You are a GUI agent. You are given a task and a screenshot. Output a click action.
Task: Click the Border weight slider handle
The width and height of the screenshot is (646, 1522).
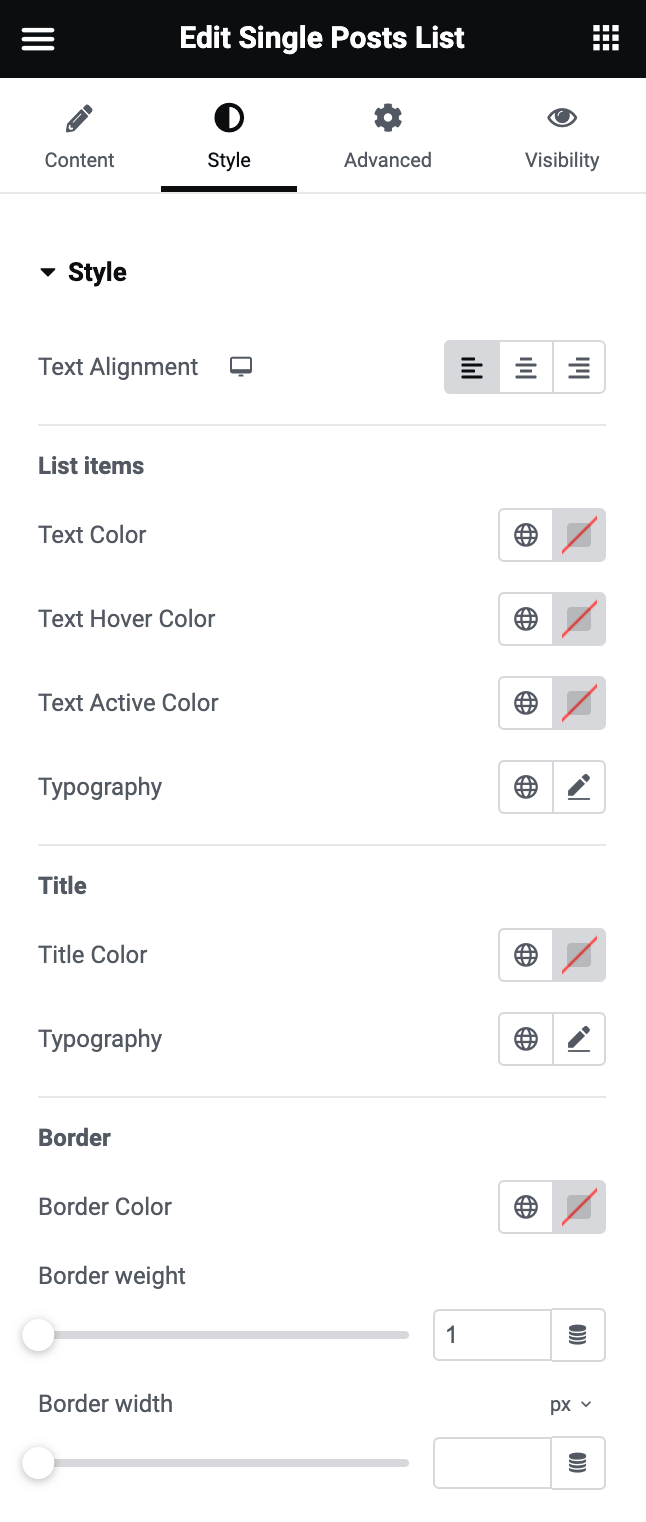point(38,1334)
